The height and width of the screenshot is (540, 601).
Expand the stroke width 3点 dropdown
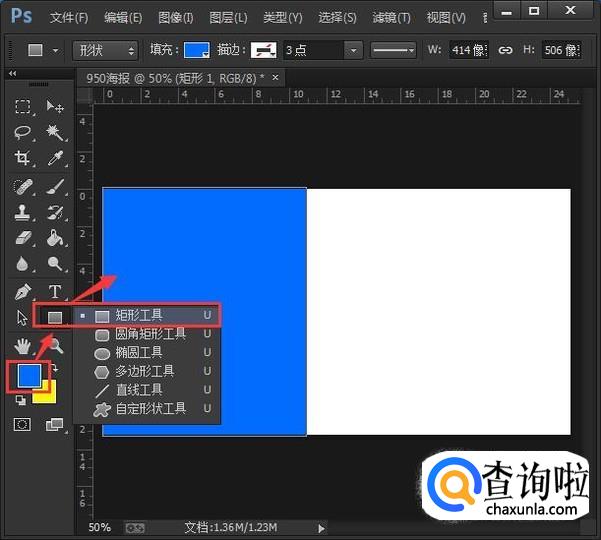point(353,50)
